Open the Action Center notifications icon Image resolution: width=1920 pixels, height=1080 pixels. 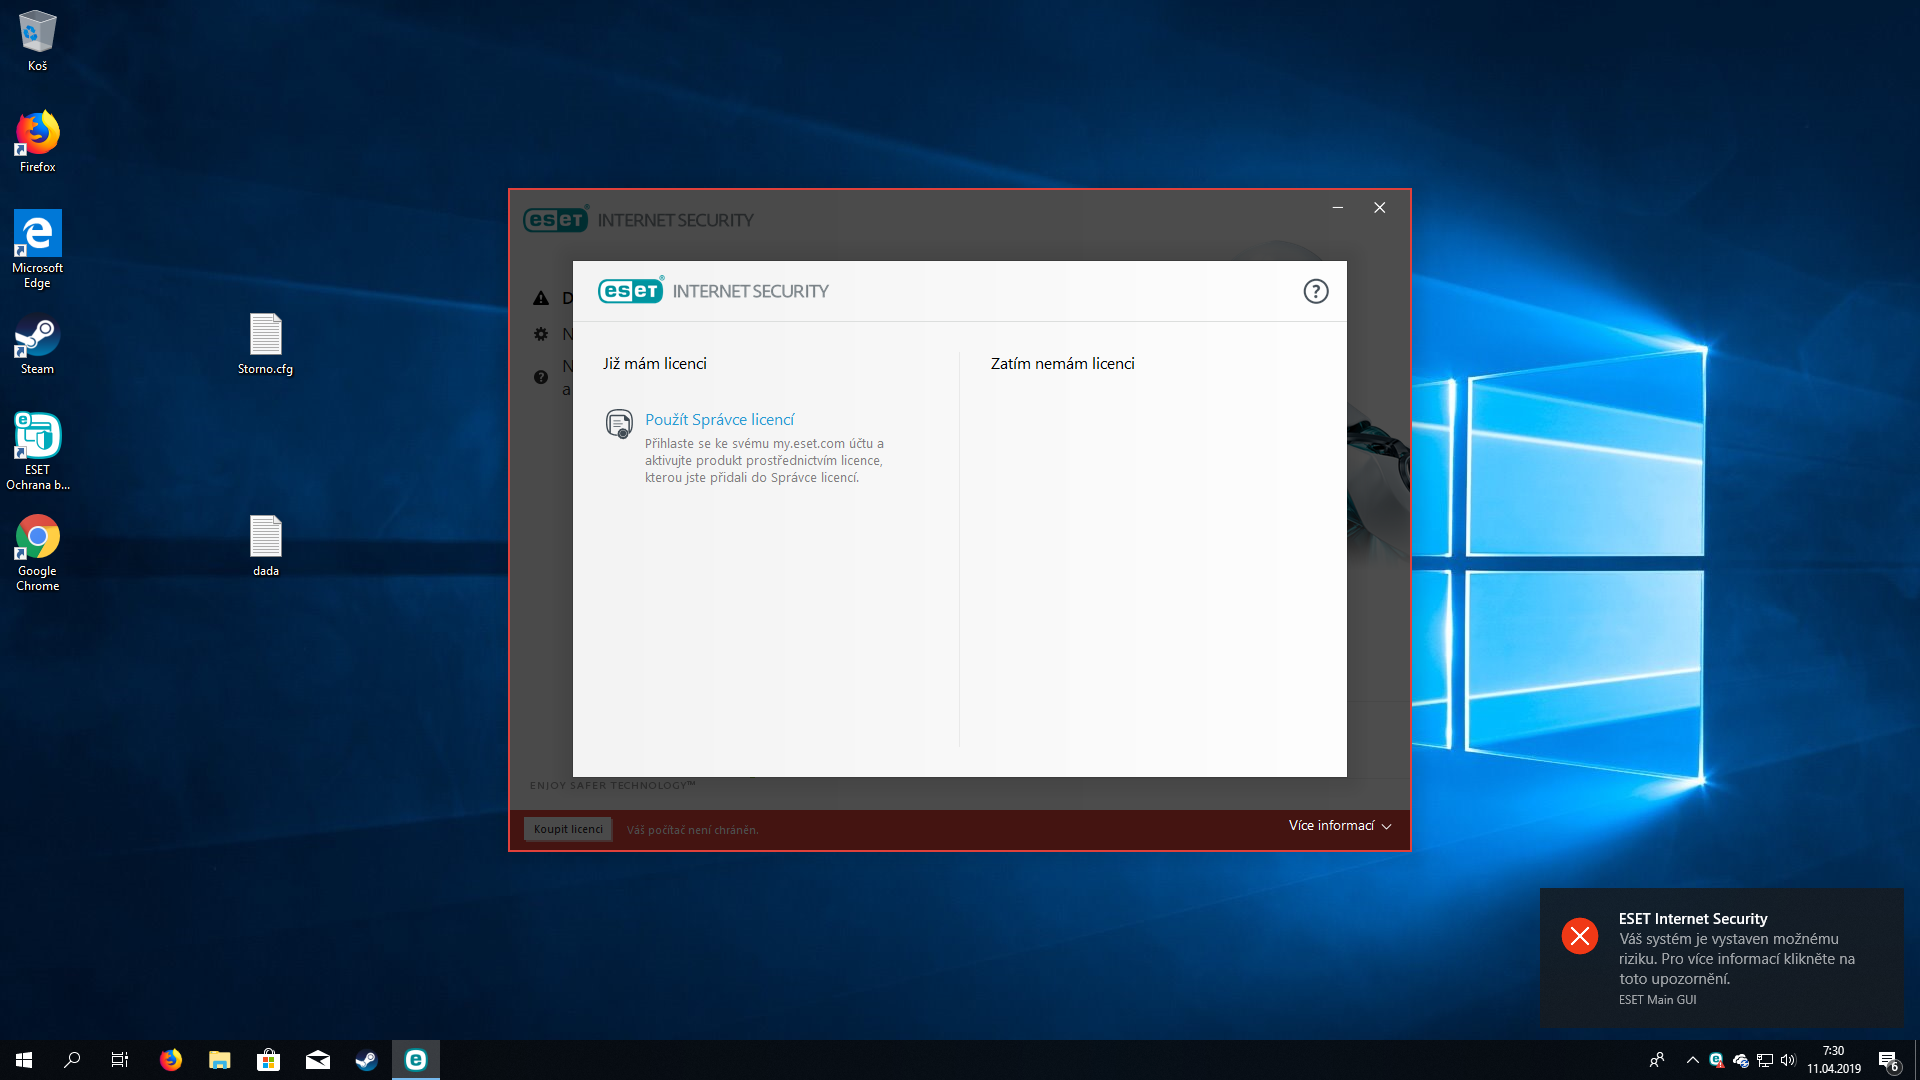pos(1888,1060)
